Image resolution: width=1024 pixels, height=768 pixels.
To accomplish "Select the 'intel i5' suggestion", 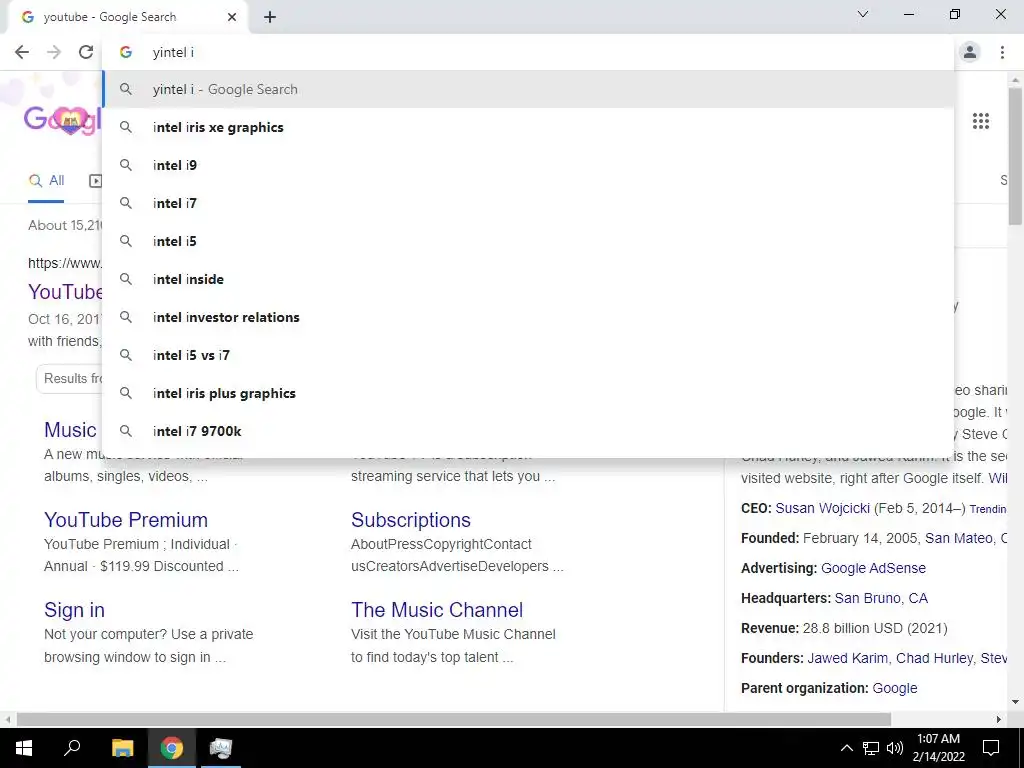I will click(528, 241).
